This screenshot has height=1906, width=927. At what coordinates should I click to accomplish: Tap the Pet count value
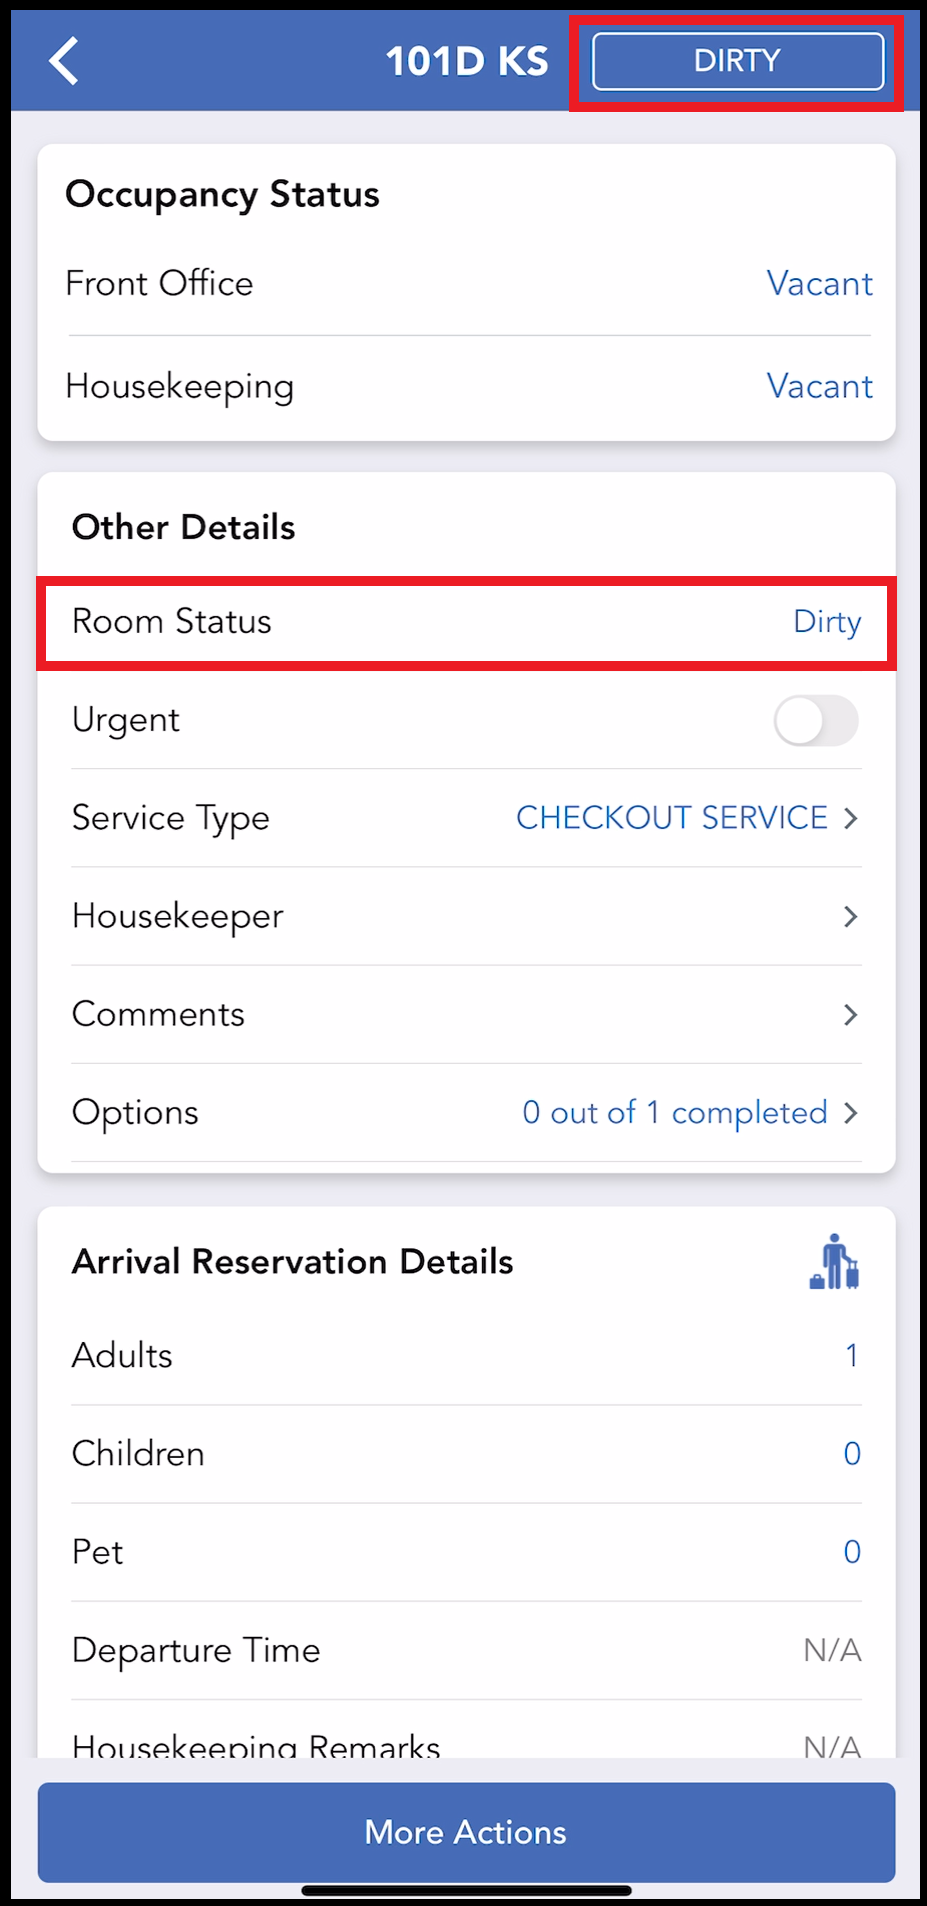click(851, 1552)
